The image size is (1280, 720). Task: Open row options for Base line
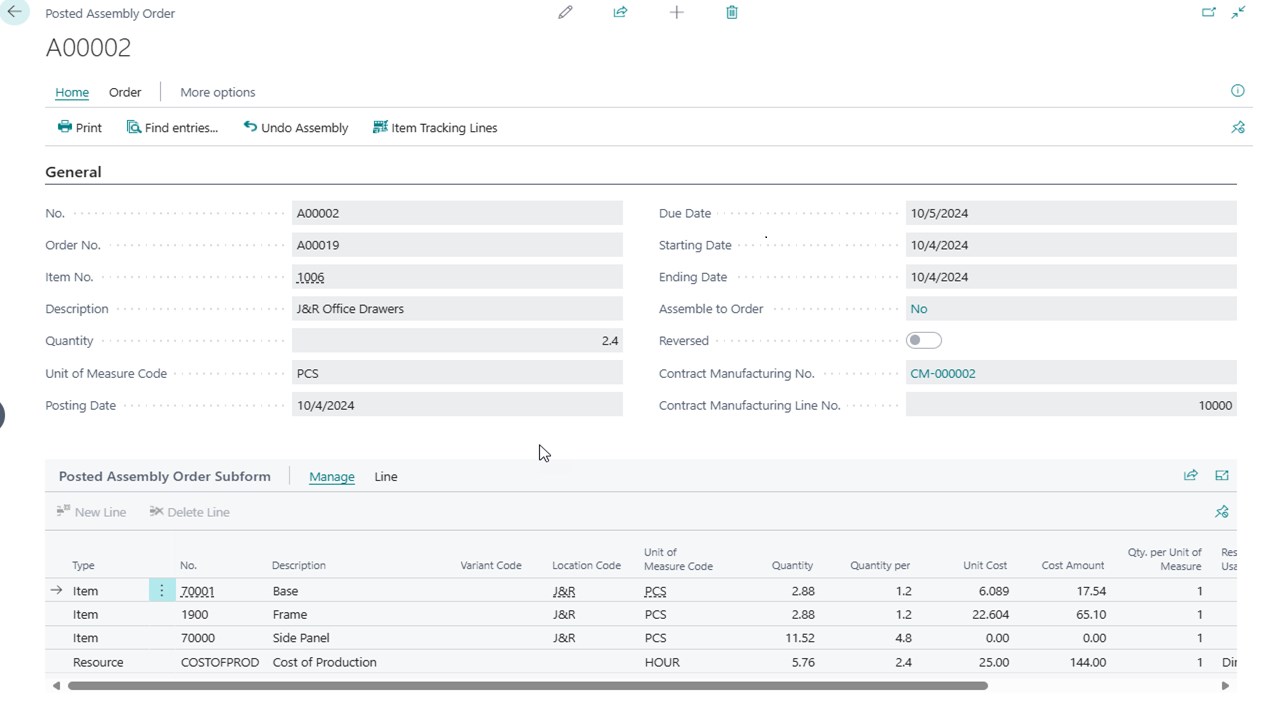[x=161, y=591]
